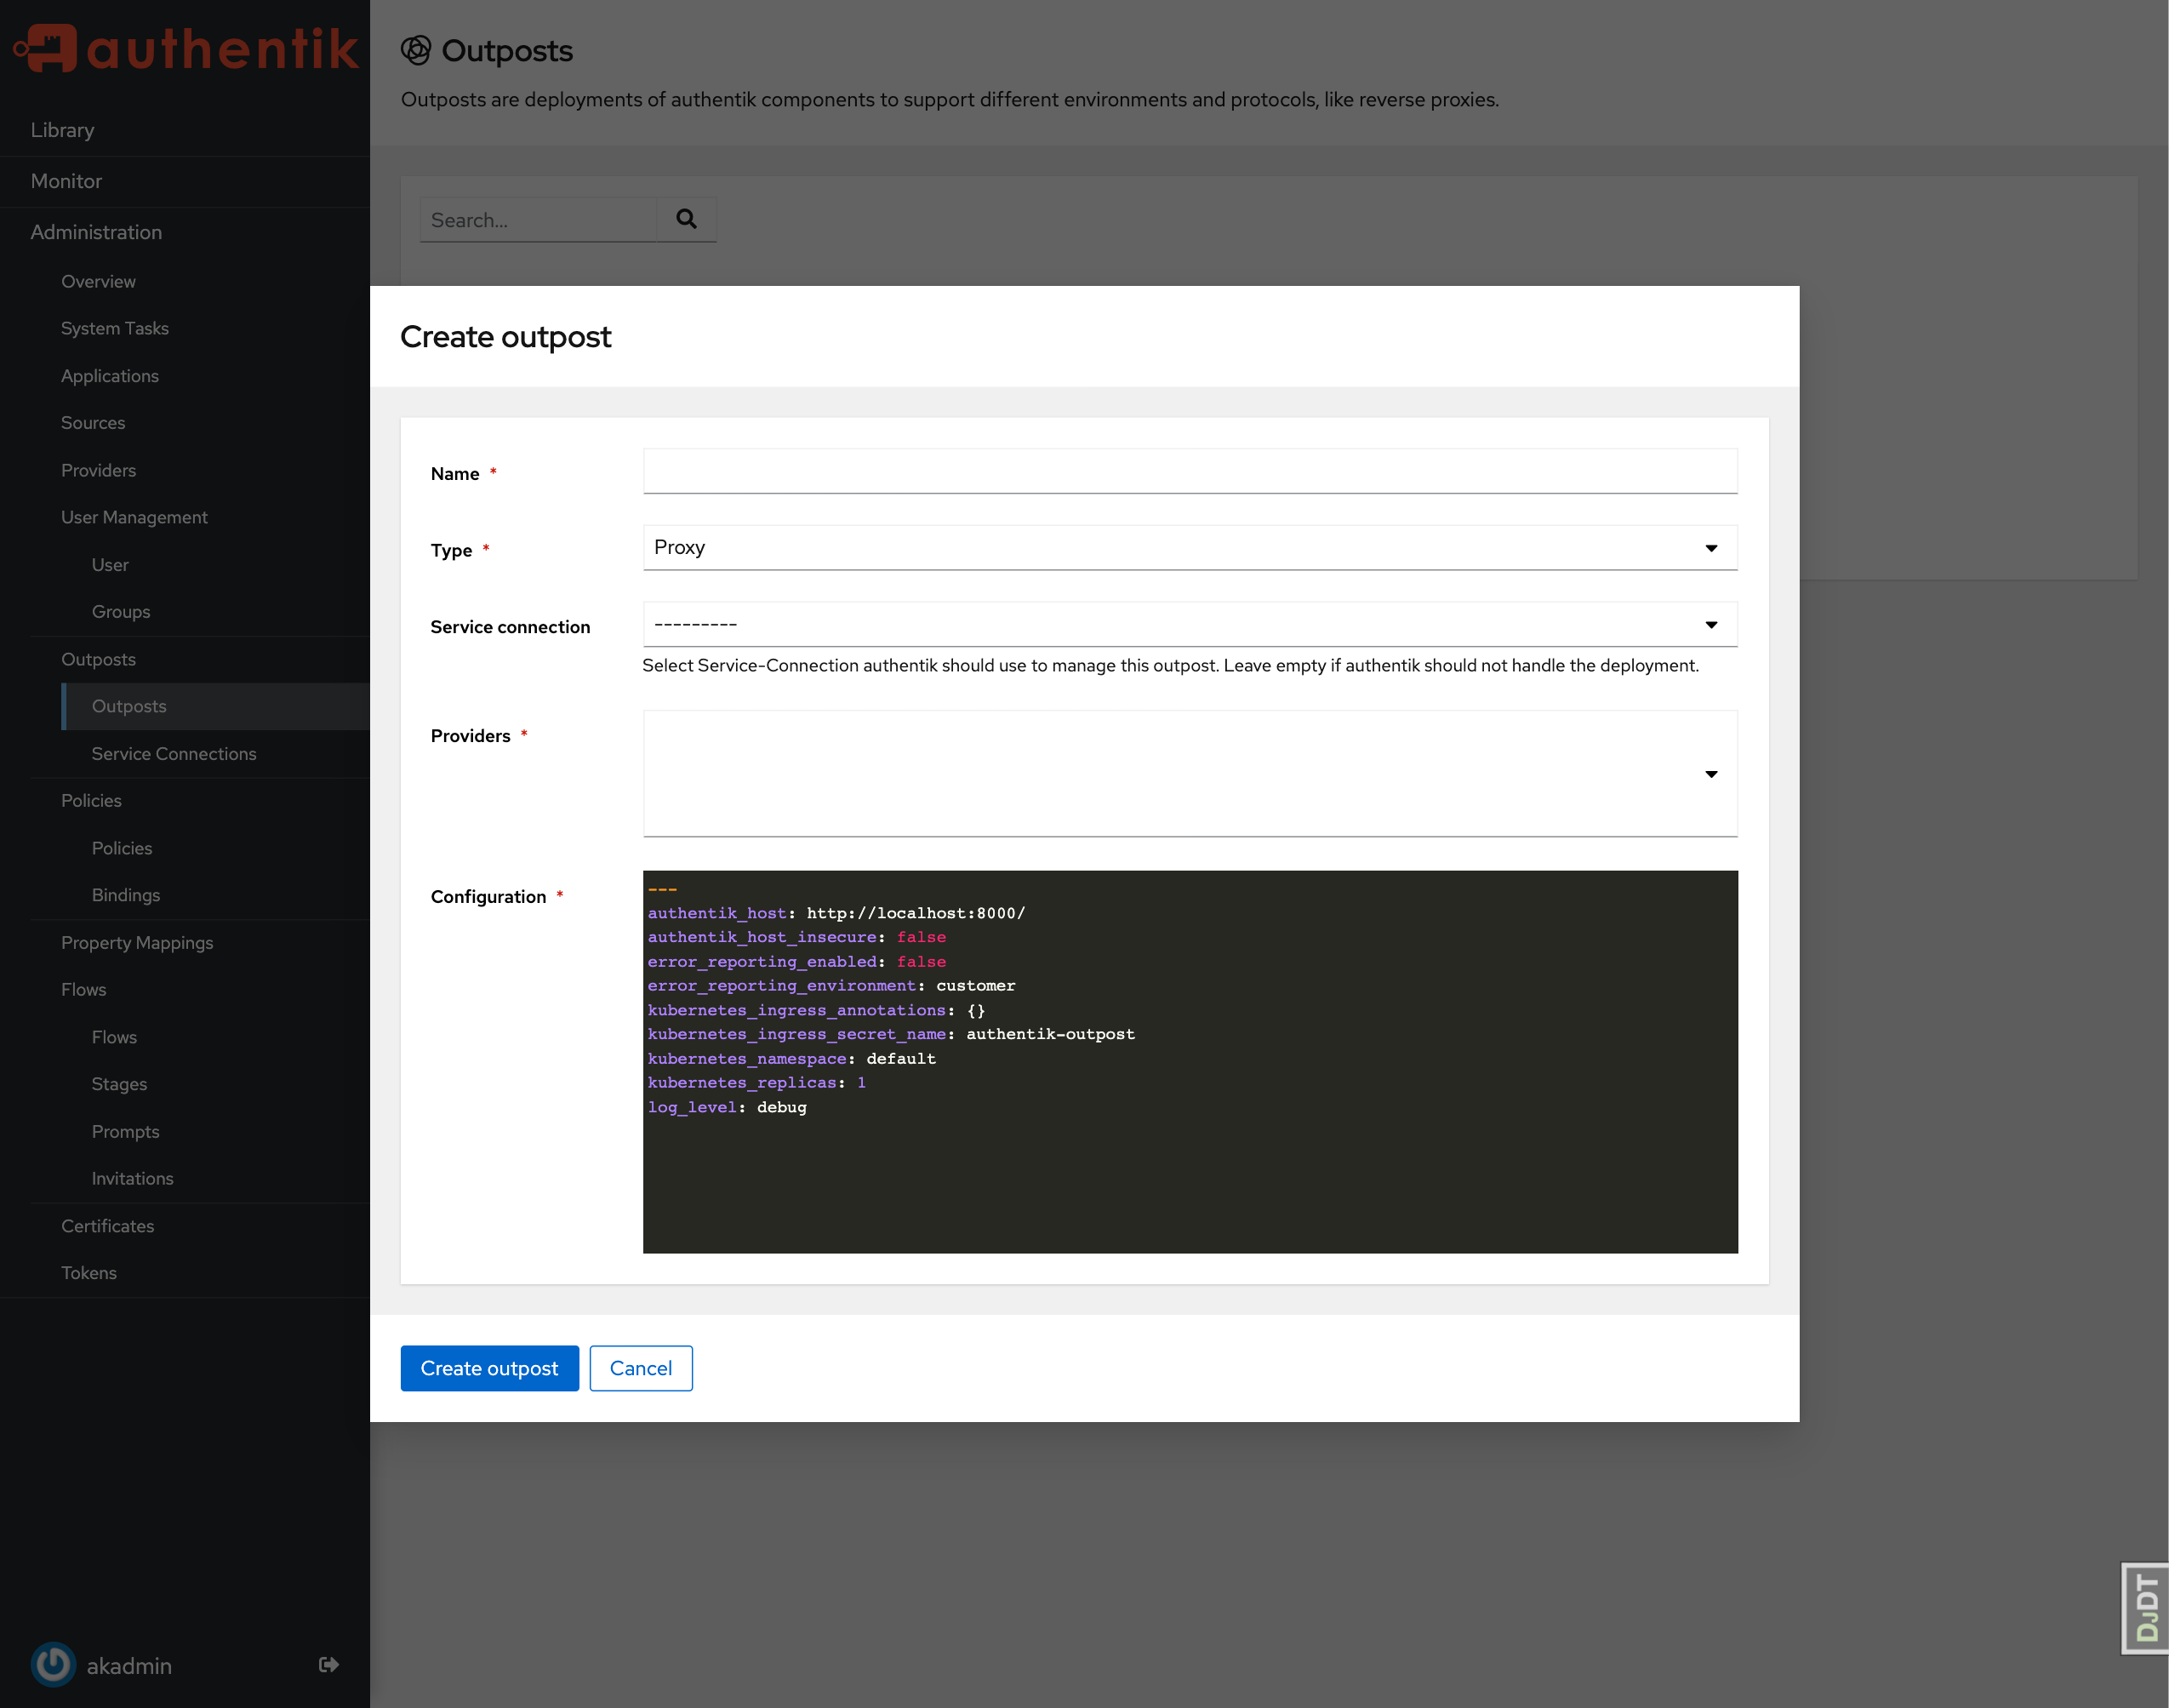
Task: Focus the Name input field
Action: (x=1189, y=471)
